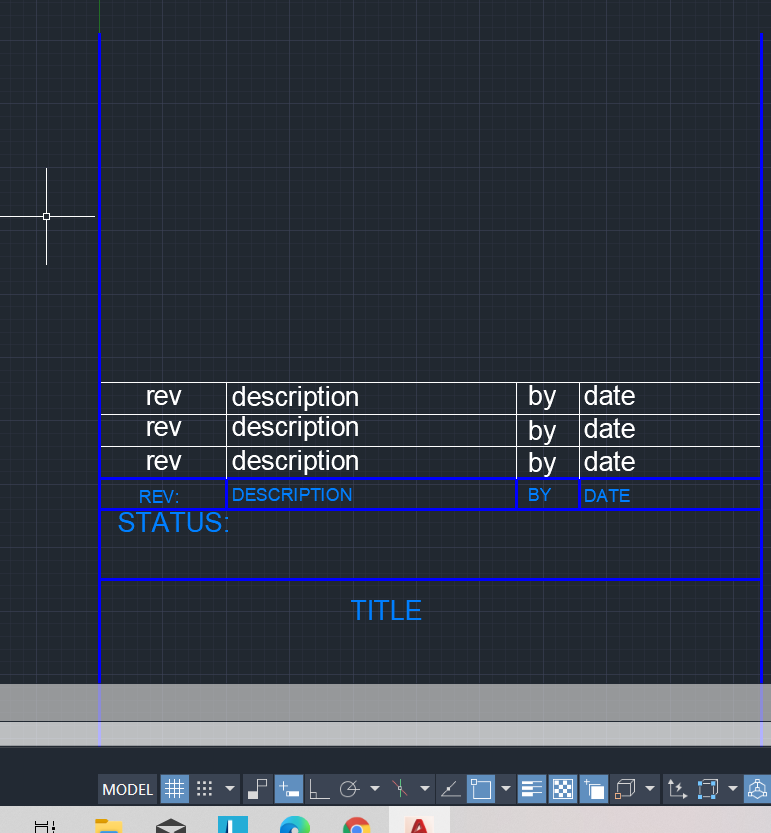Toggle the Transparency checkerboard icon
Viewport: 771px width, 833px height.
coord(563,788)
